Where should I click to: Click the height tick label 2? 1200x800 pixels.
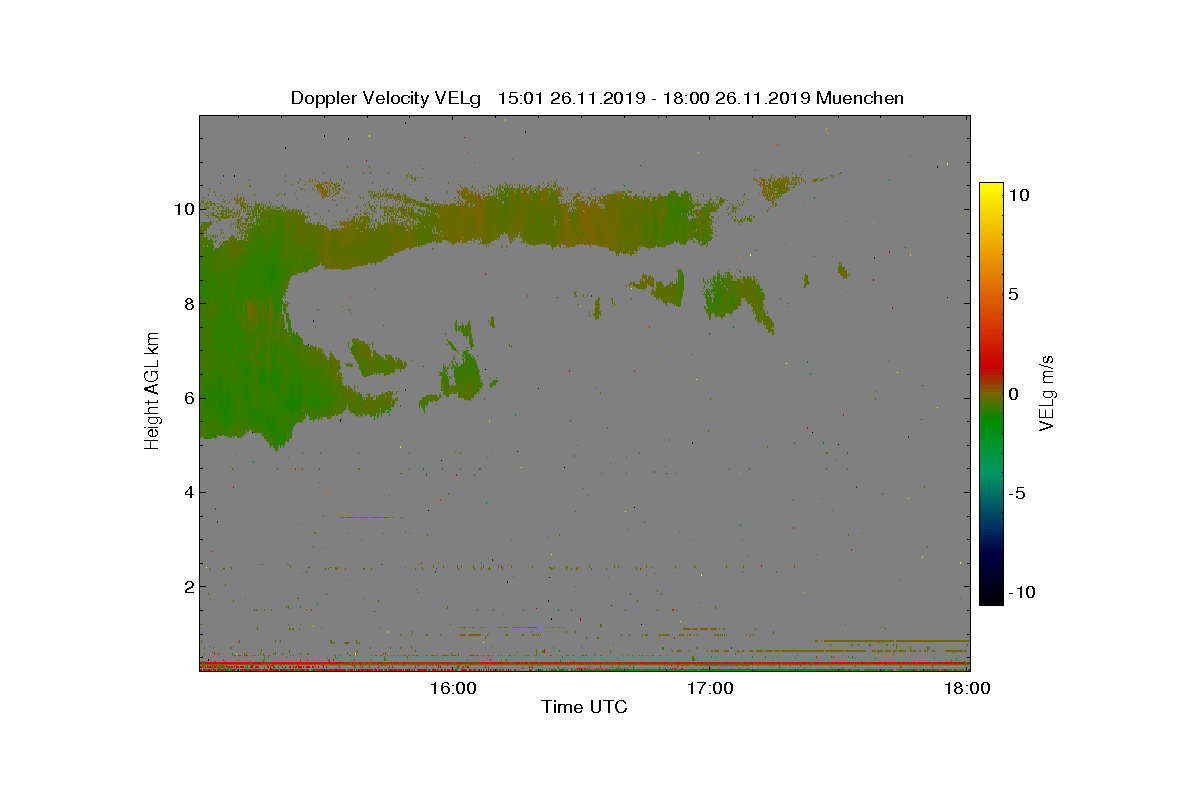[188, 586]
